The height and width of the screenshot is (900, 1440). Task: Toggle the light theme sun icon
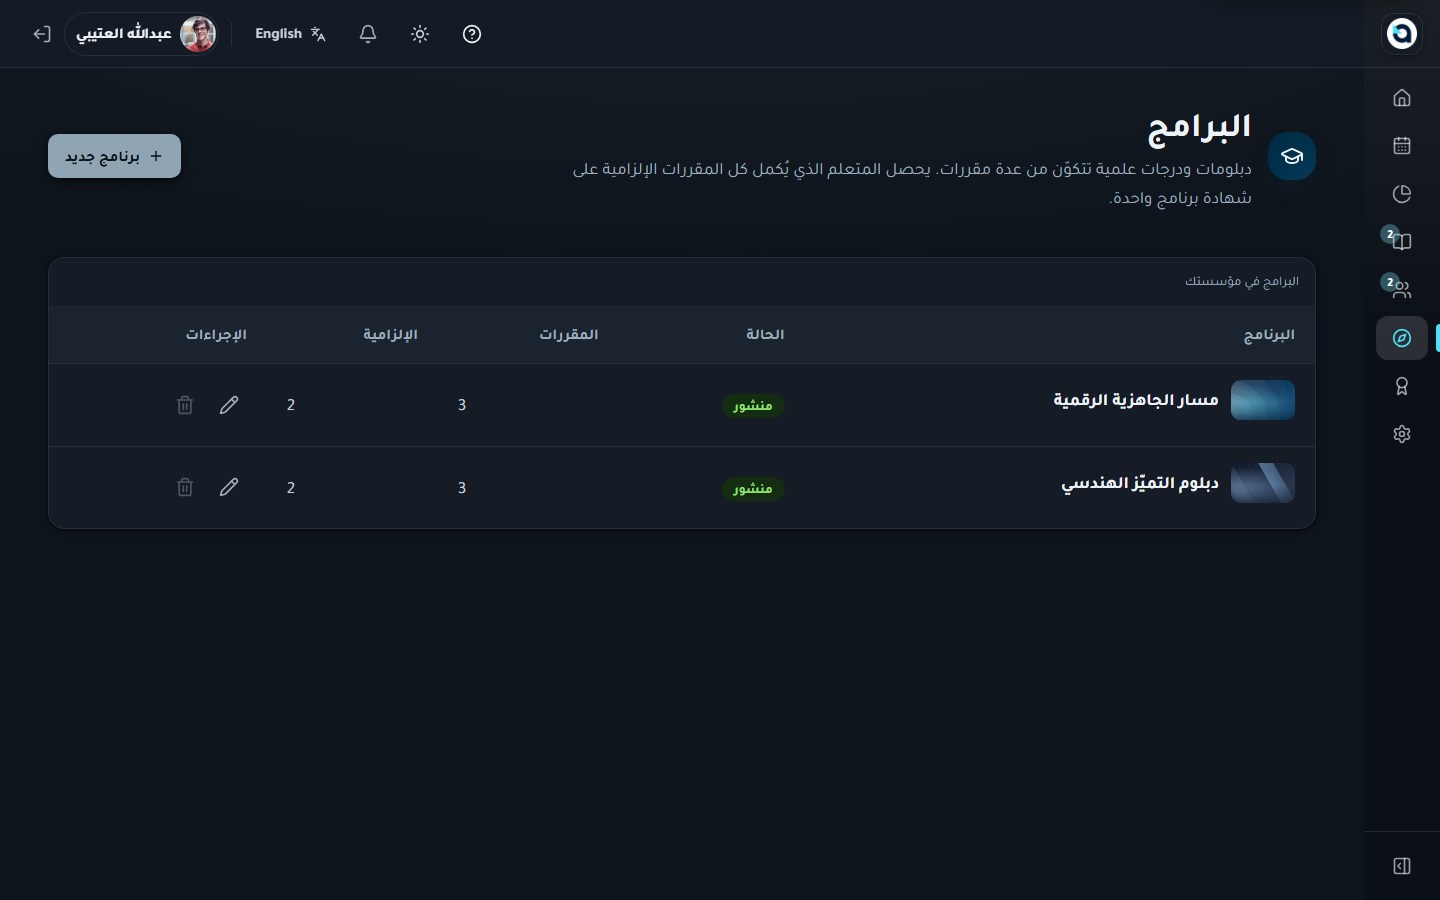pos(420,34)
